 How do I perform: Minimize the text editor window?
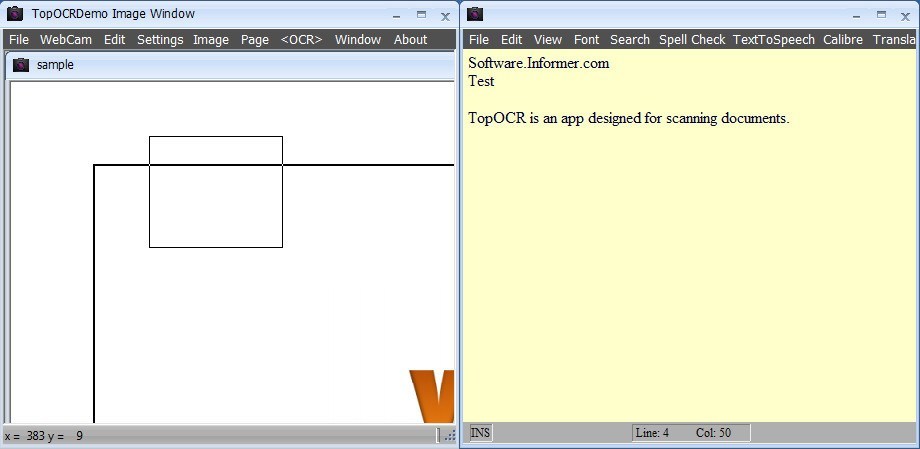857,16
